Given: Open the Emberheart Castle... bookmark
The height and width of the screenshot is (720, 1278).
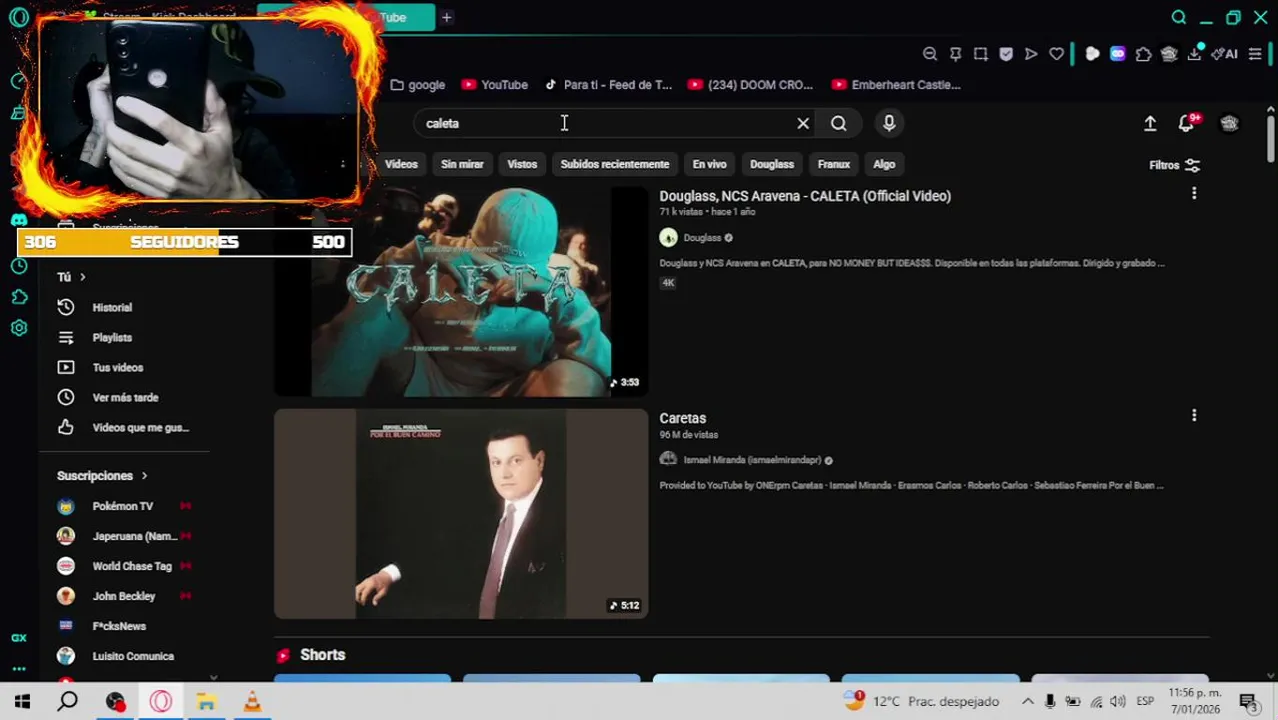Looking at the screenshot, I should (896, 85).
